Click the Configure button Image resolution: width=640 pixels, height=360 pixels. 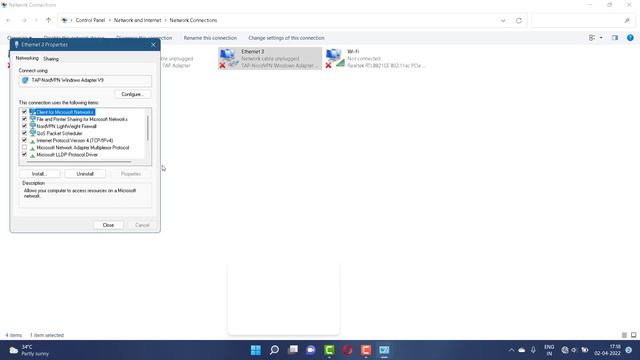pyautogui.click(x=133, y=94)
